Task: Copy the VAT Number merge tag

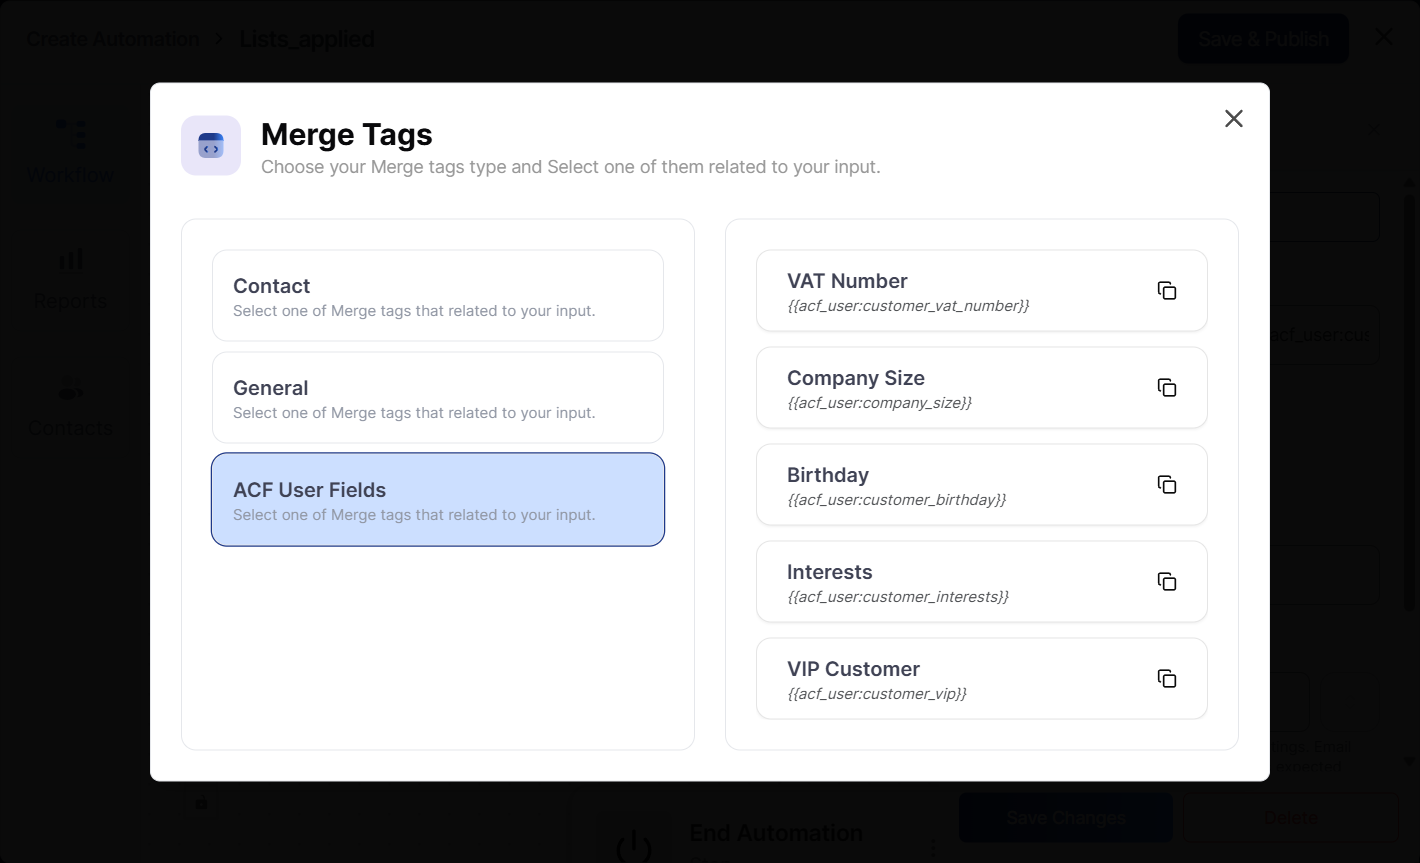Action: [x=1167, y=289]
